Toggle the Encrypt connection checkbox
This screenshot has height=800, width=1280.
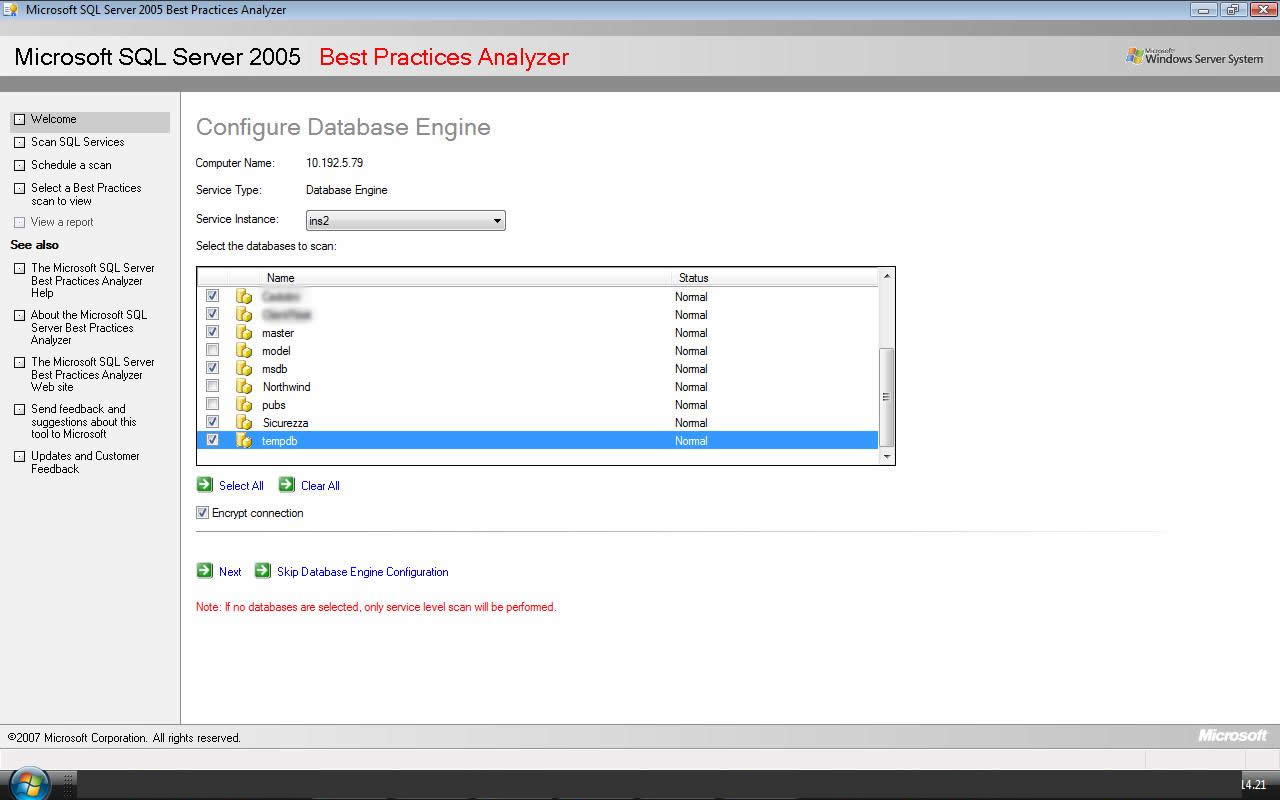click(202, 513)
